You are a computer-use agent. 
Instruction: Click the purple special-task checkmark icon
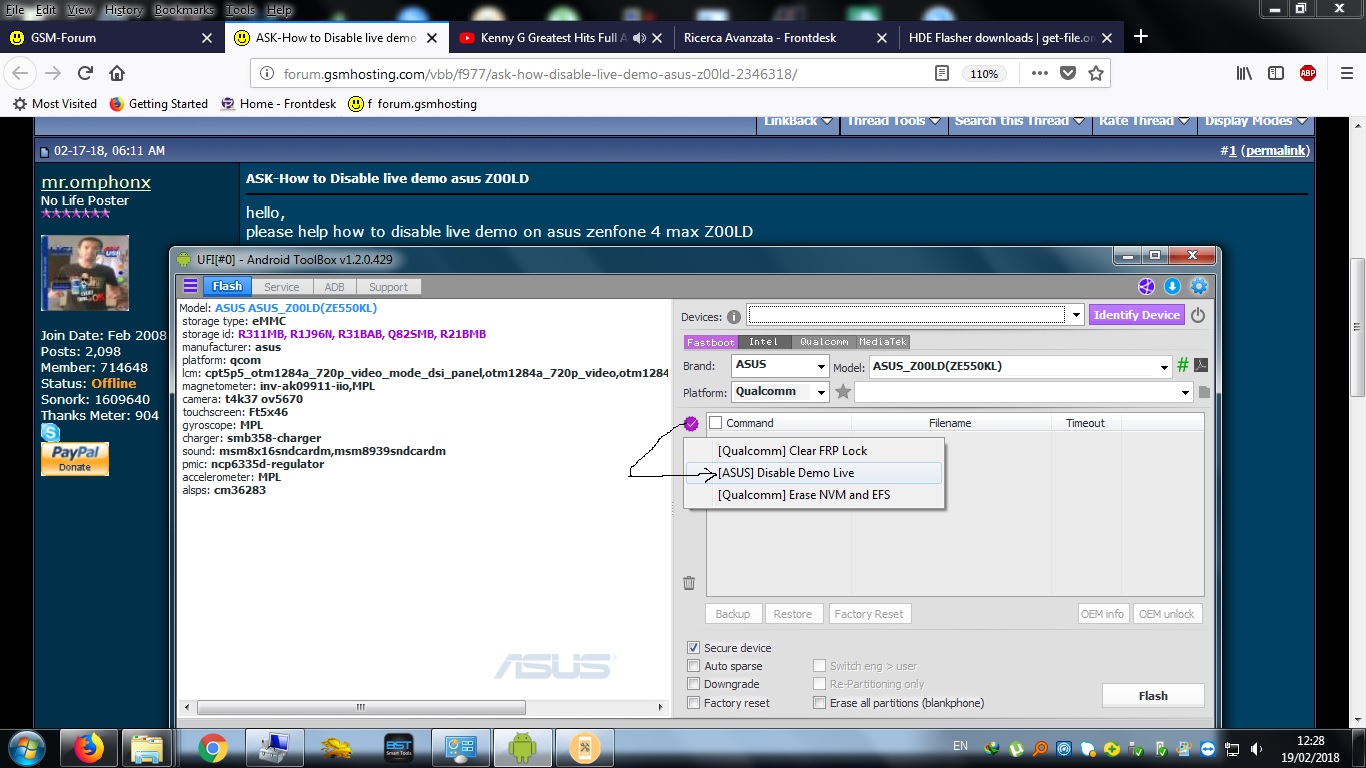point(691,424)
